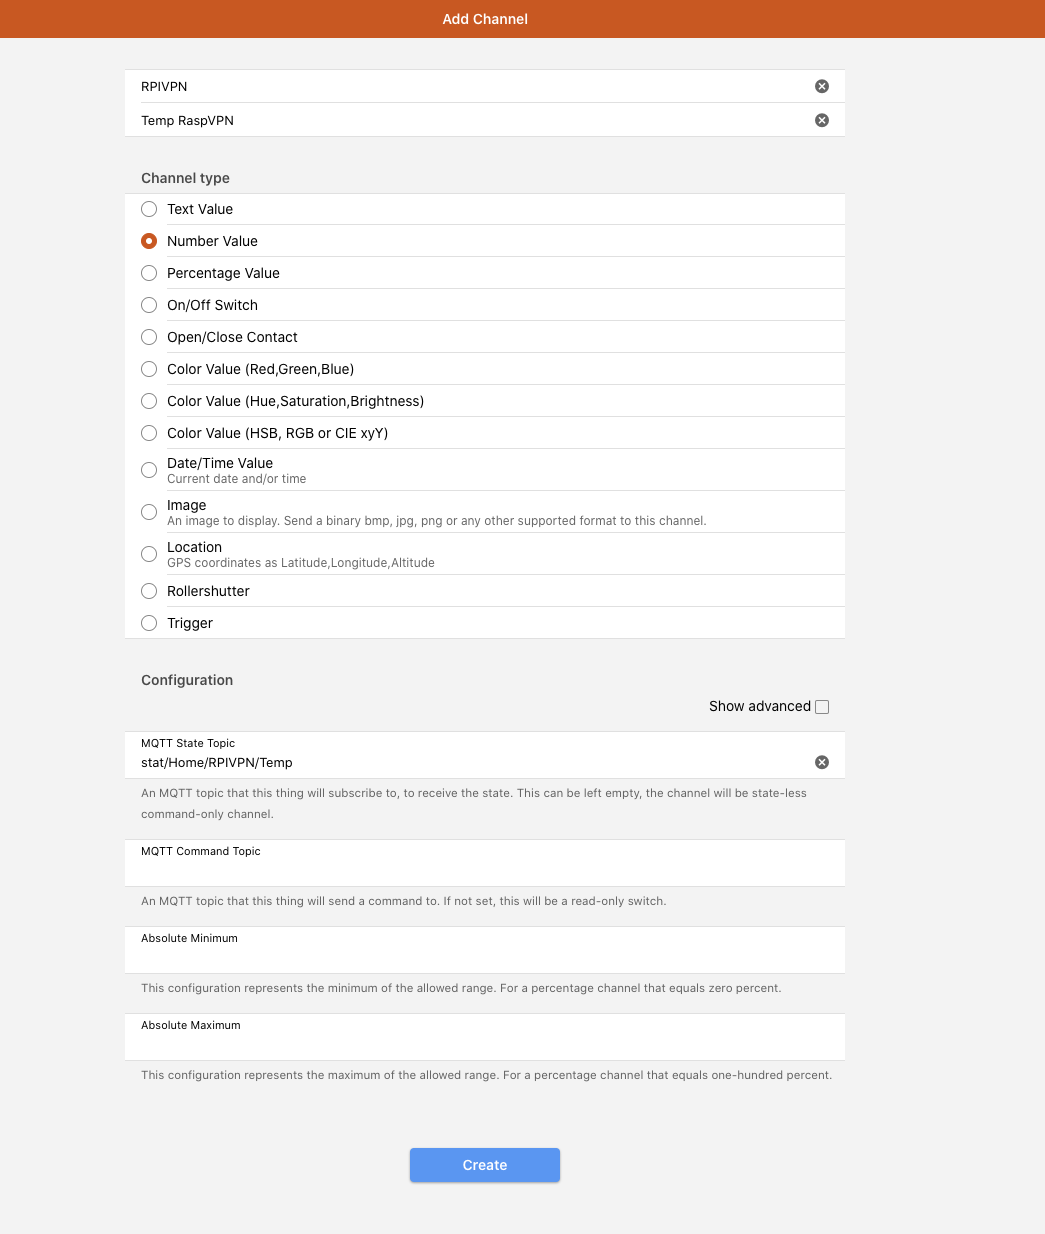
Task: Select Text Value channel type
Action: point(149,209)
